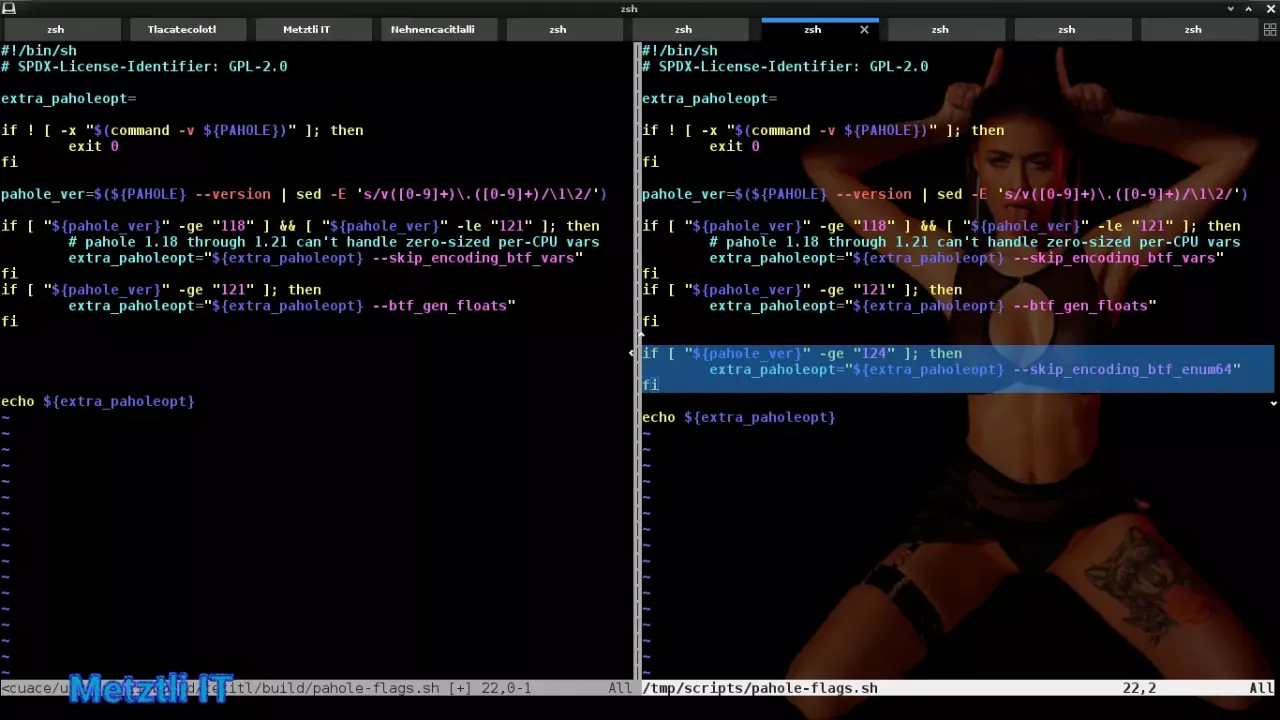
Task: Click --btf_gen_floats in left pane
Action: [440, 306]
